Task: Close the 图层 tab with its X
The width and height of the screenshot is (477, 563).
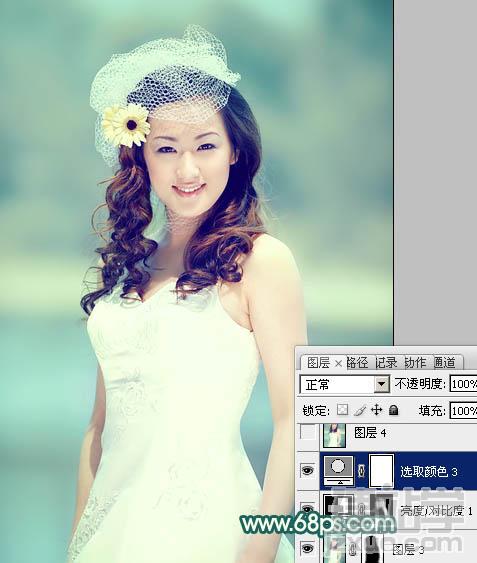Action: click(x=338, y=364)
